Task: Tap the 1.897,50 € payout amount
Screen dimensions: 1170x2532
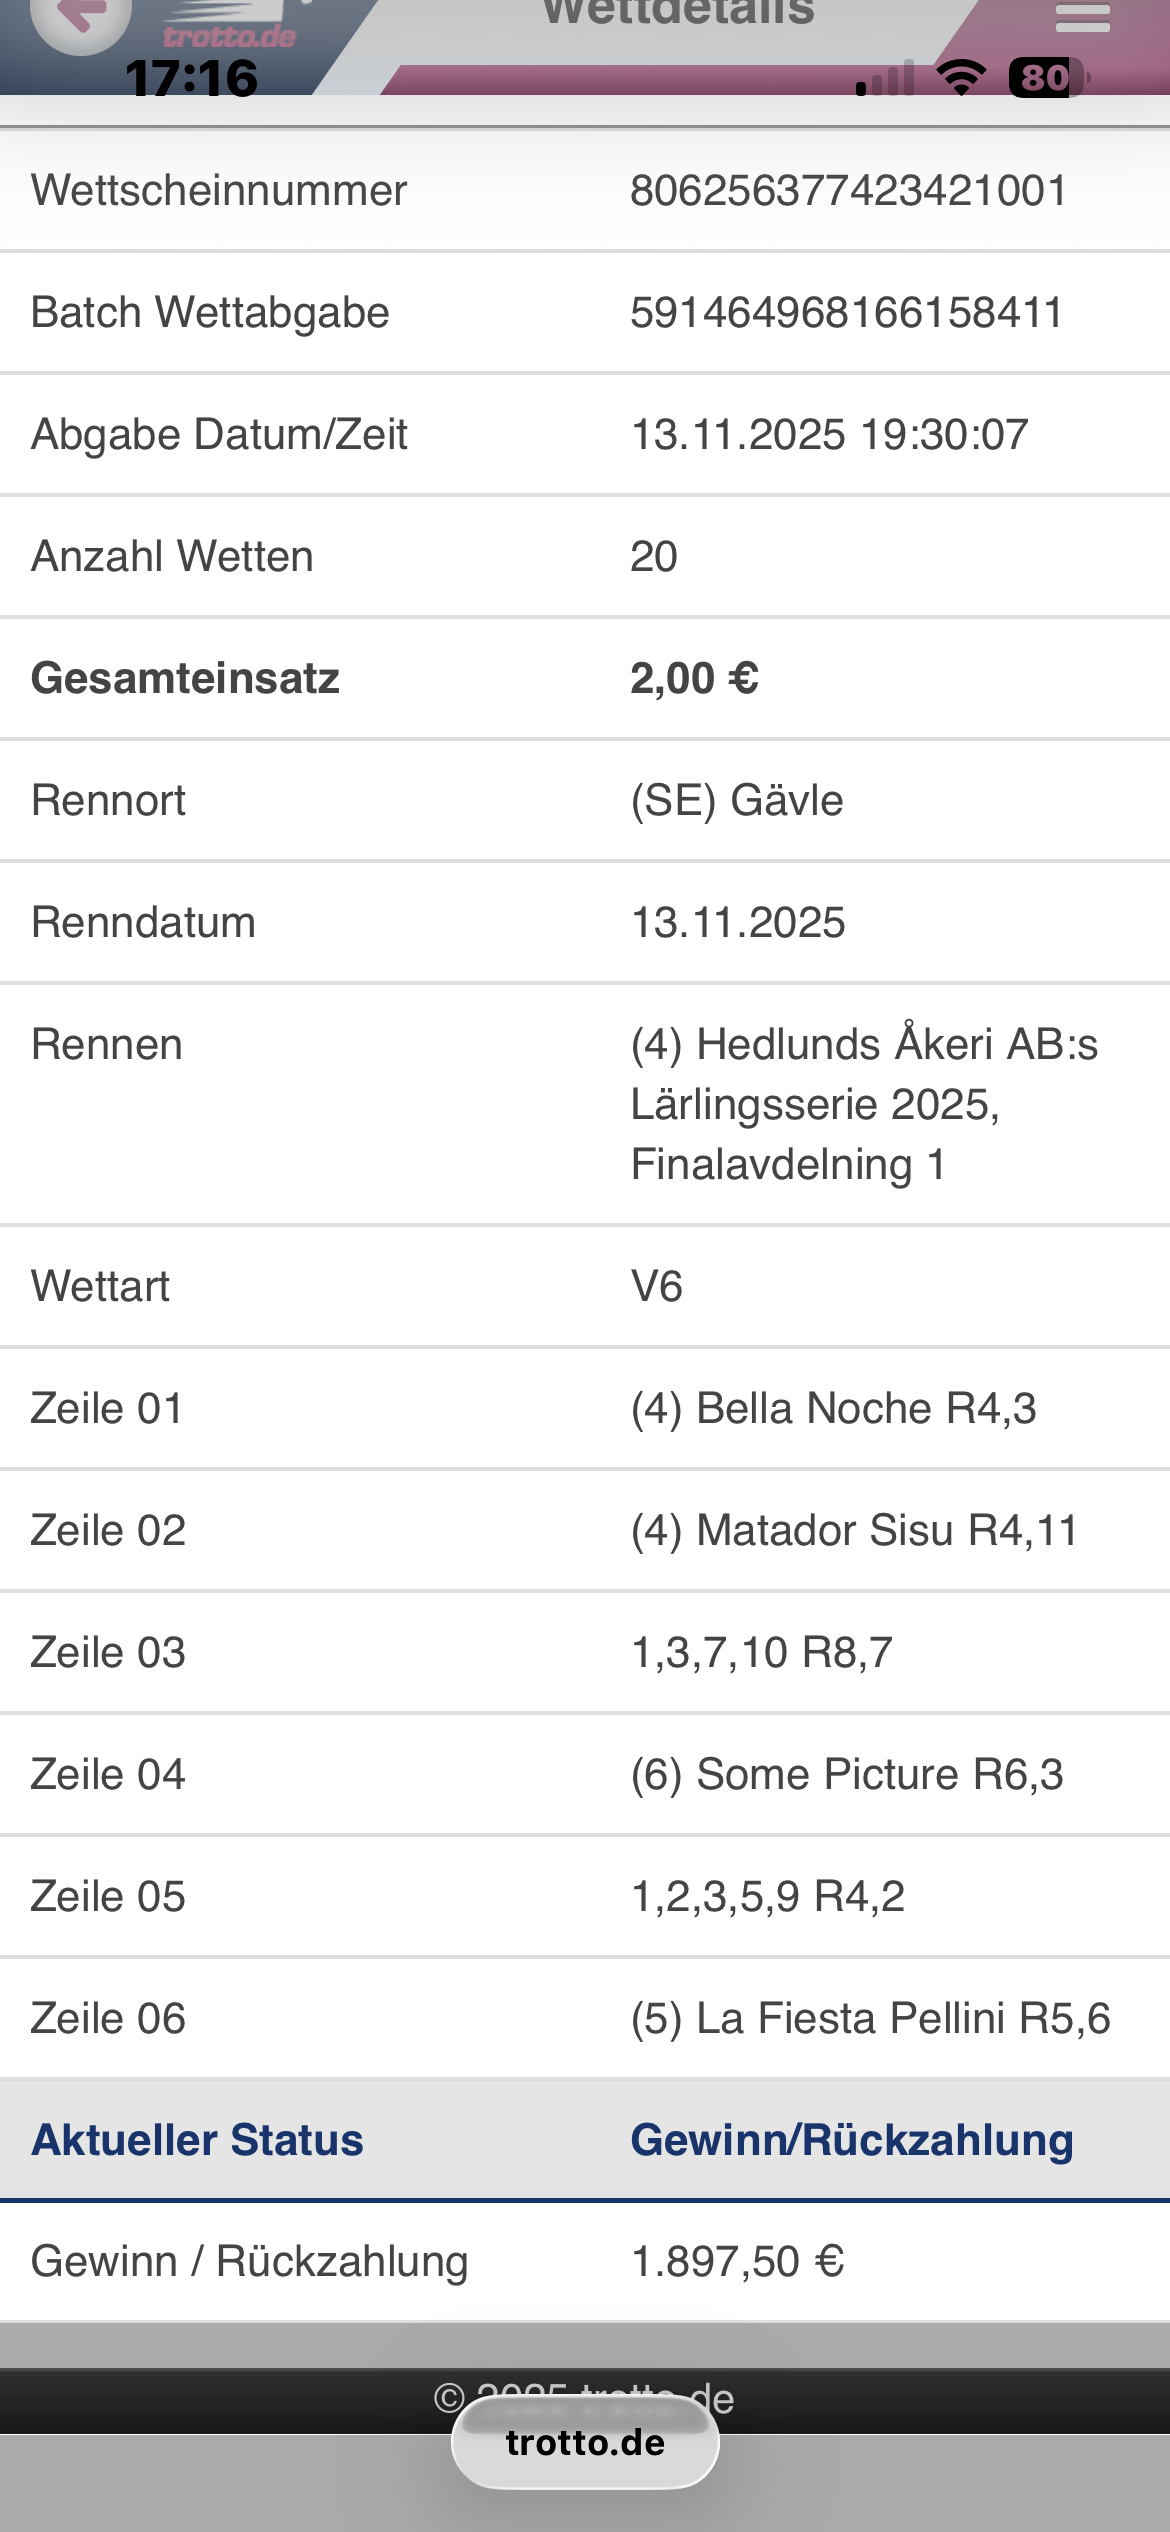Action: pos(738,2262)
